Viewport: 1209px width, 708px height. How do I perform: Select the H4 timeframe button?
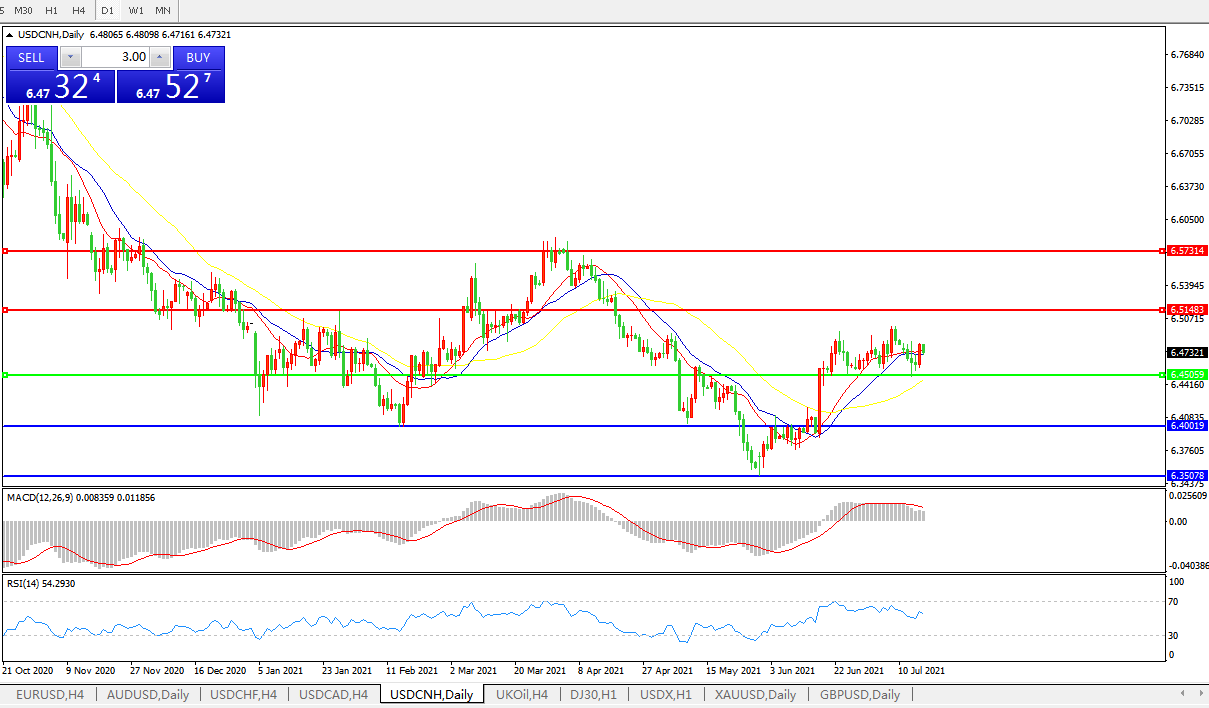coord(78,10)
